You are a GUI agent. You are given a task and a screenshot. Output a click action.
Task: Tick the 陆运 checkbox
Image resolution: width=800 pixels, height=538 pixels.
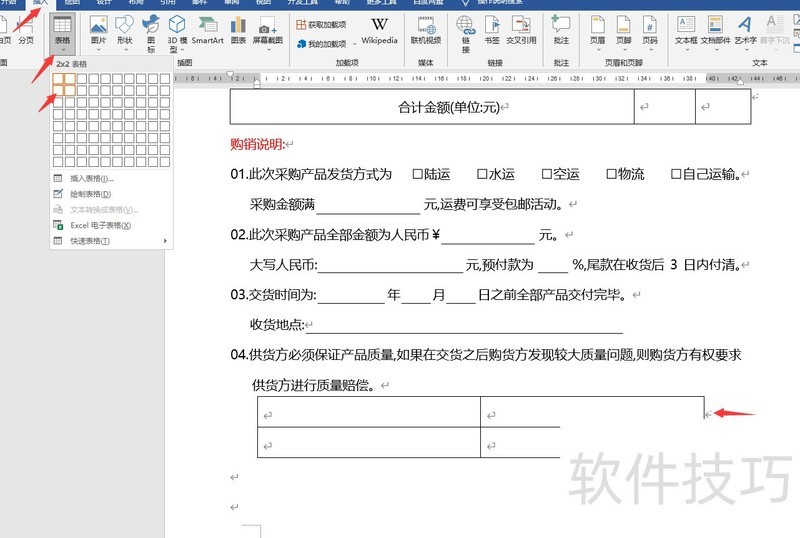(417, 174)
